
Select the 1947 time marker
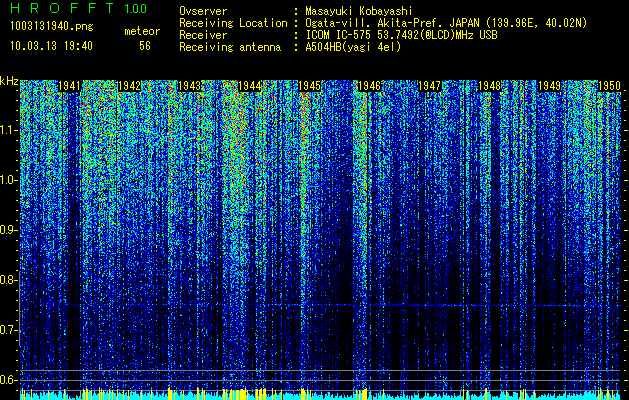[430, 86]
